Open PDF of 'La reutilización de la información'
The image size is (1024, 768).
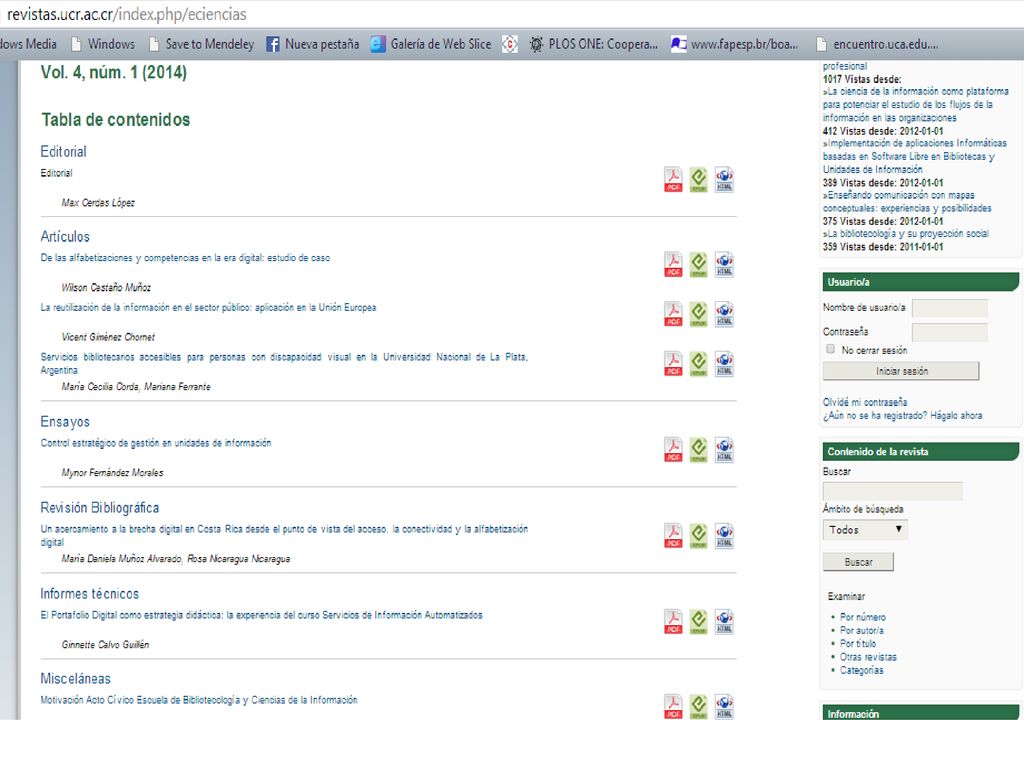coord(673,314)
